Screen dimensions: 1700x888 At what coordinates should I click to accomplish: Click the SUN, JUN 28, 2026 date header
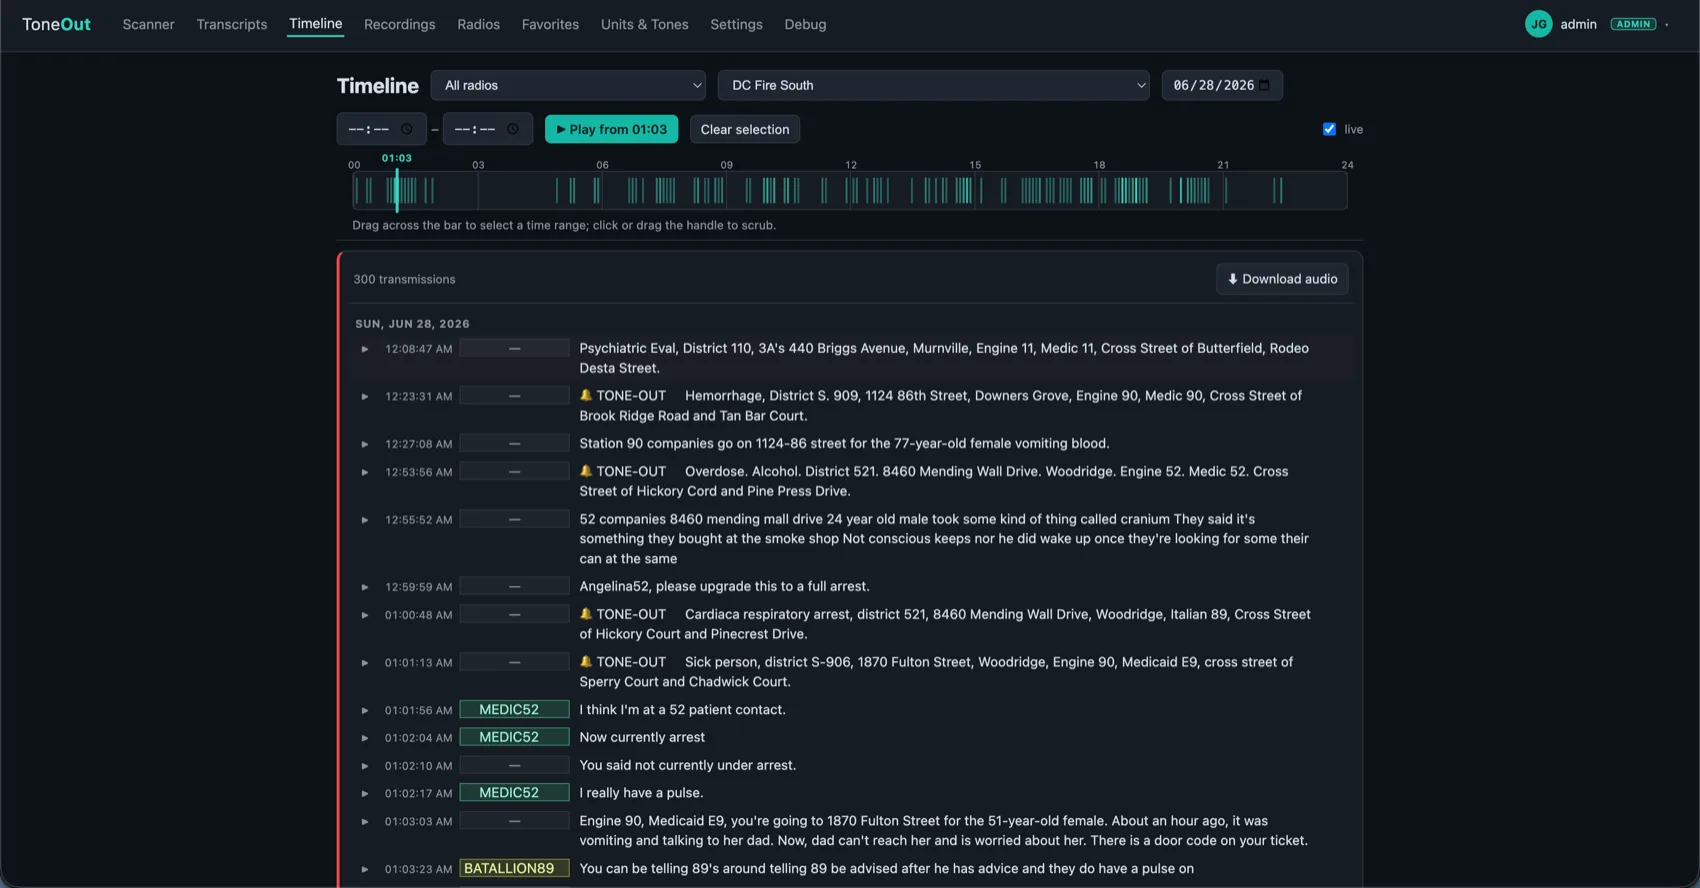pyautogui.click(x=412, y=324)
